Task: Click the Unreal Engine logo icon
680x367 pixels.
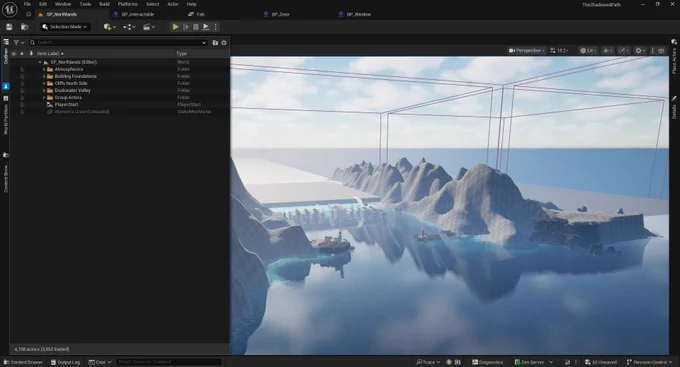Action: pyautogui.click(x=10, y=9)
